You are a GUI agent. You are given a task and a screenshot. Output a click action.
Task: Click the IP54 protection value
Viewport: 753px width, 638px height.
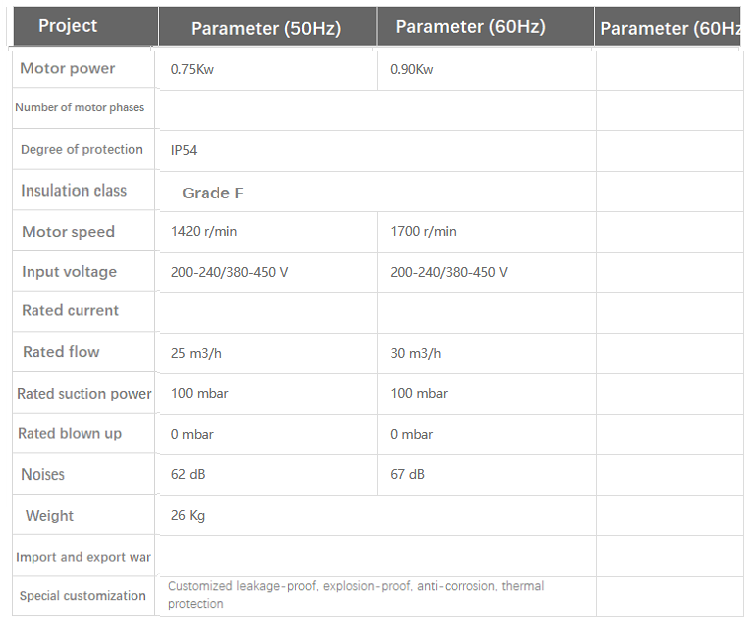185,150
